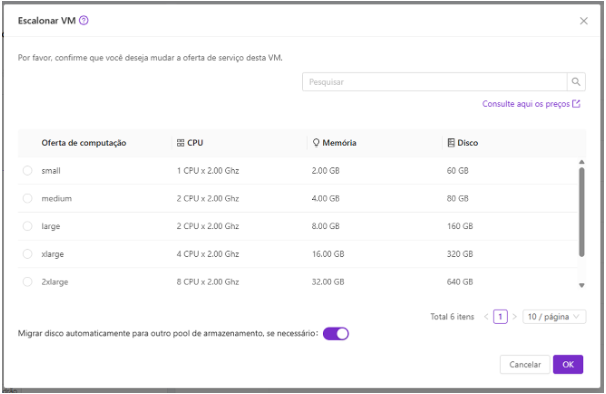Click the 1 CPU x 2.00 Ghz cell
The image size is (606, 394).
coord(208,171)
